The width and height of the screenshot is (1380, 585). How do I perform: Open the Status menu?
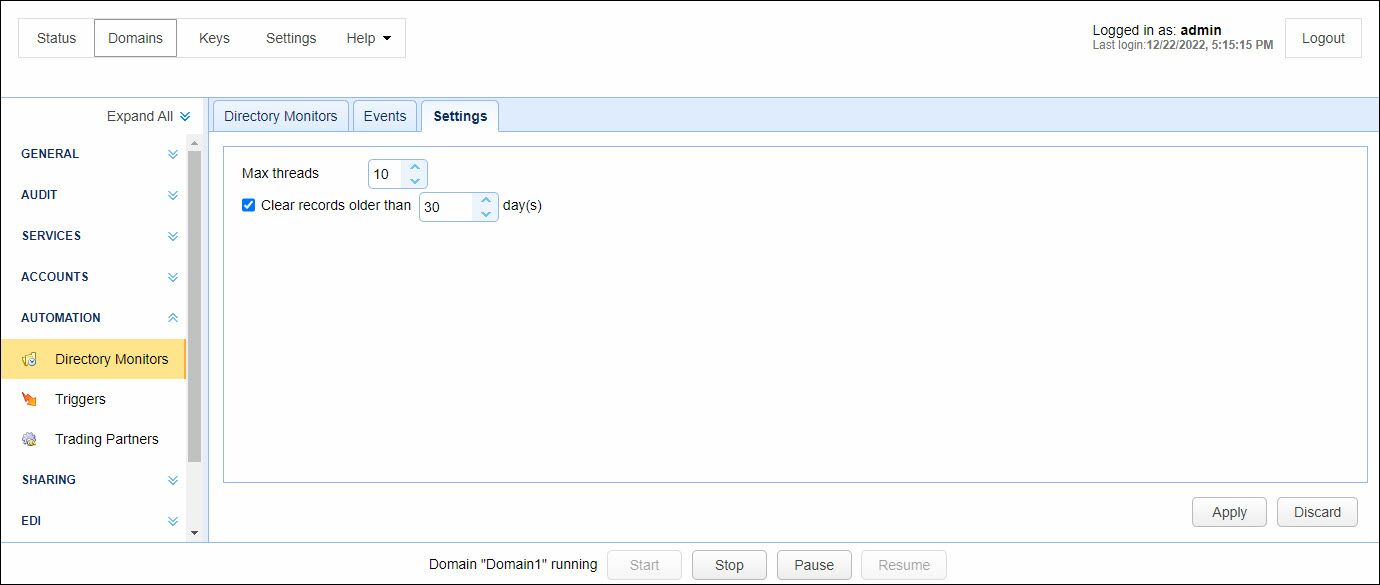(x=56, y=38)
